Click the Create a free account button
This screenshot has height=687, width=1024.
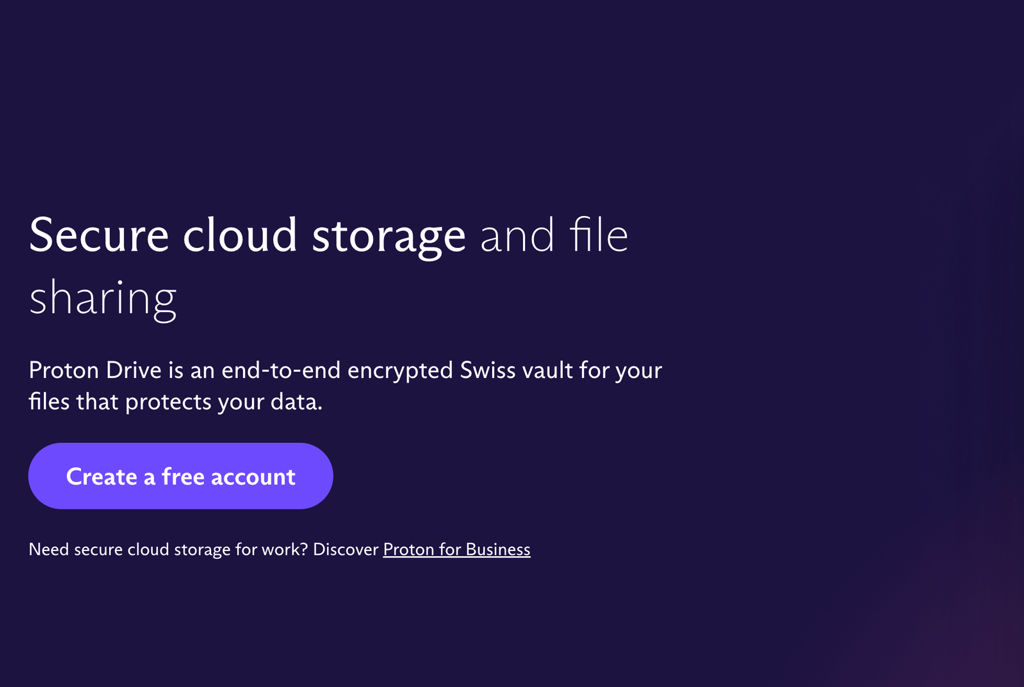[180, 476]
